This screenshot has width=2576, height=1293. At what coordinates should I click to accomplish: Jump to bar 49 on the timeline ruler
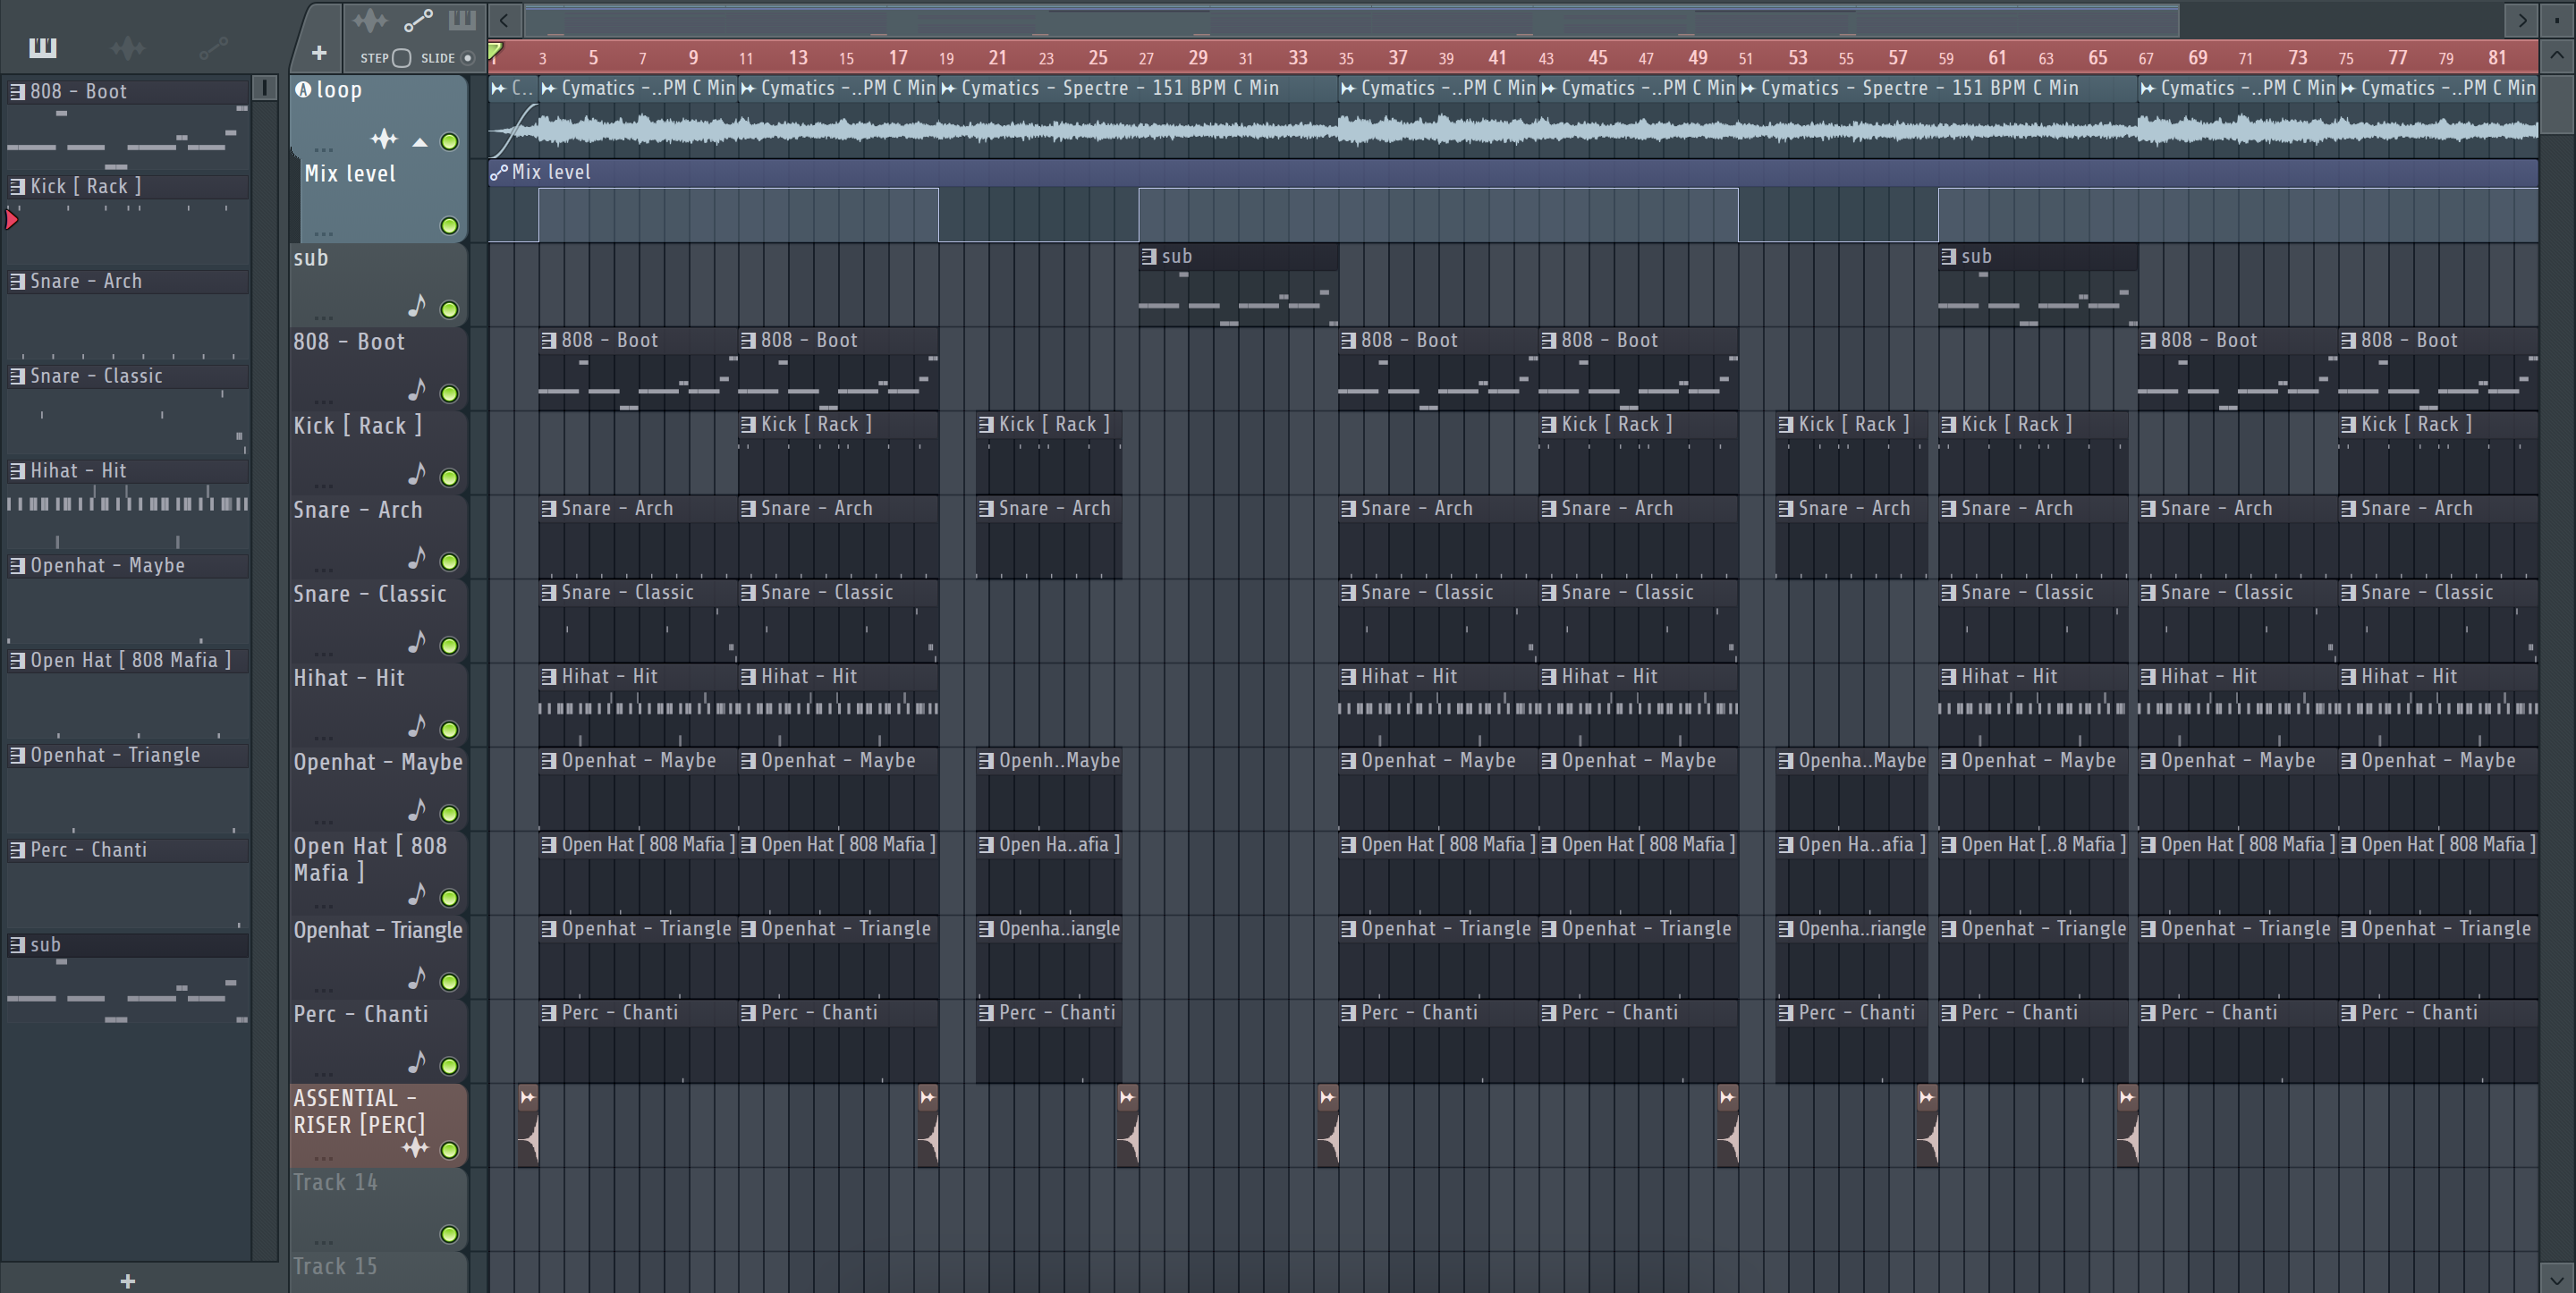tap(1697, 57)
